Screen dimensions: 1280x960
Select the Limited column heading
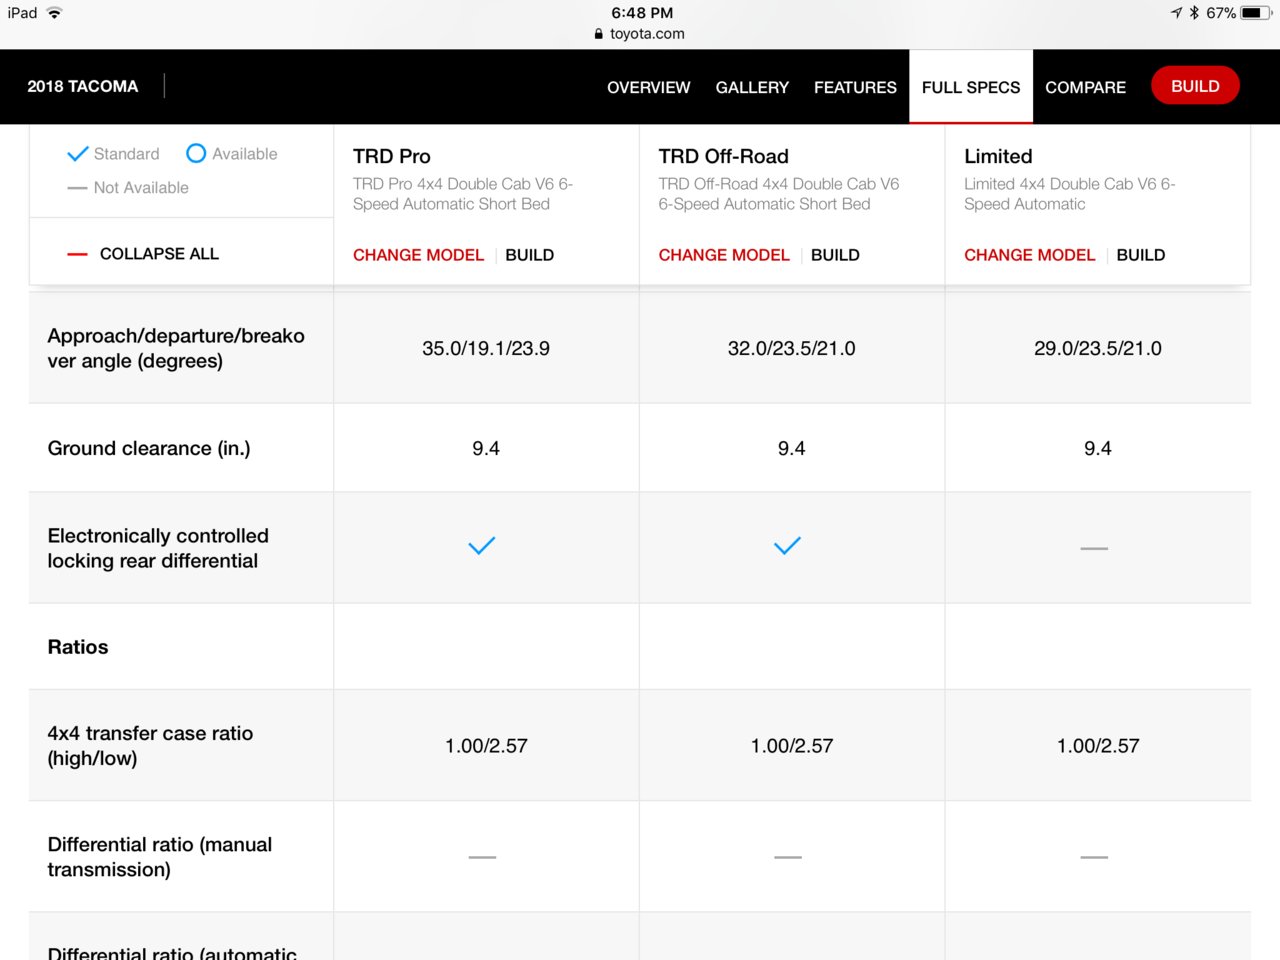click(998, 156)
